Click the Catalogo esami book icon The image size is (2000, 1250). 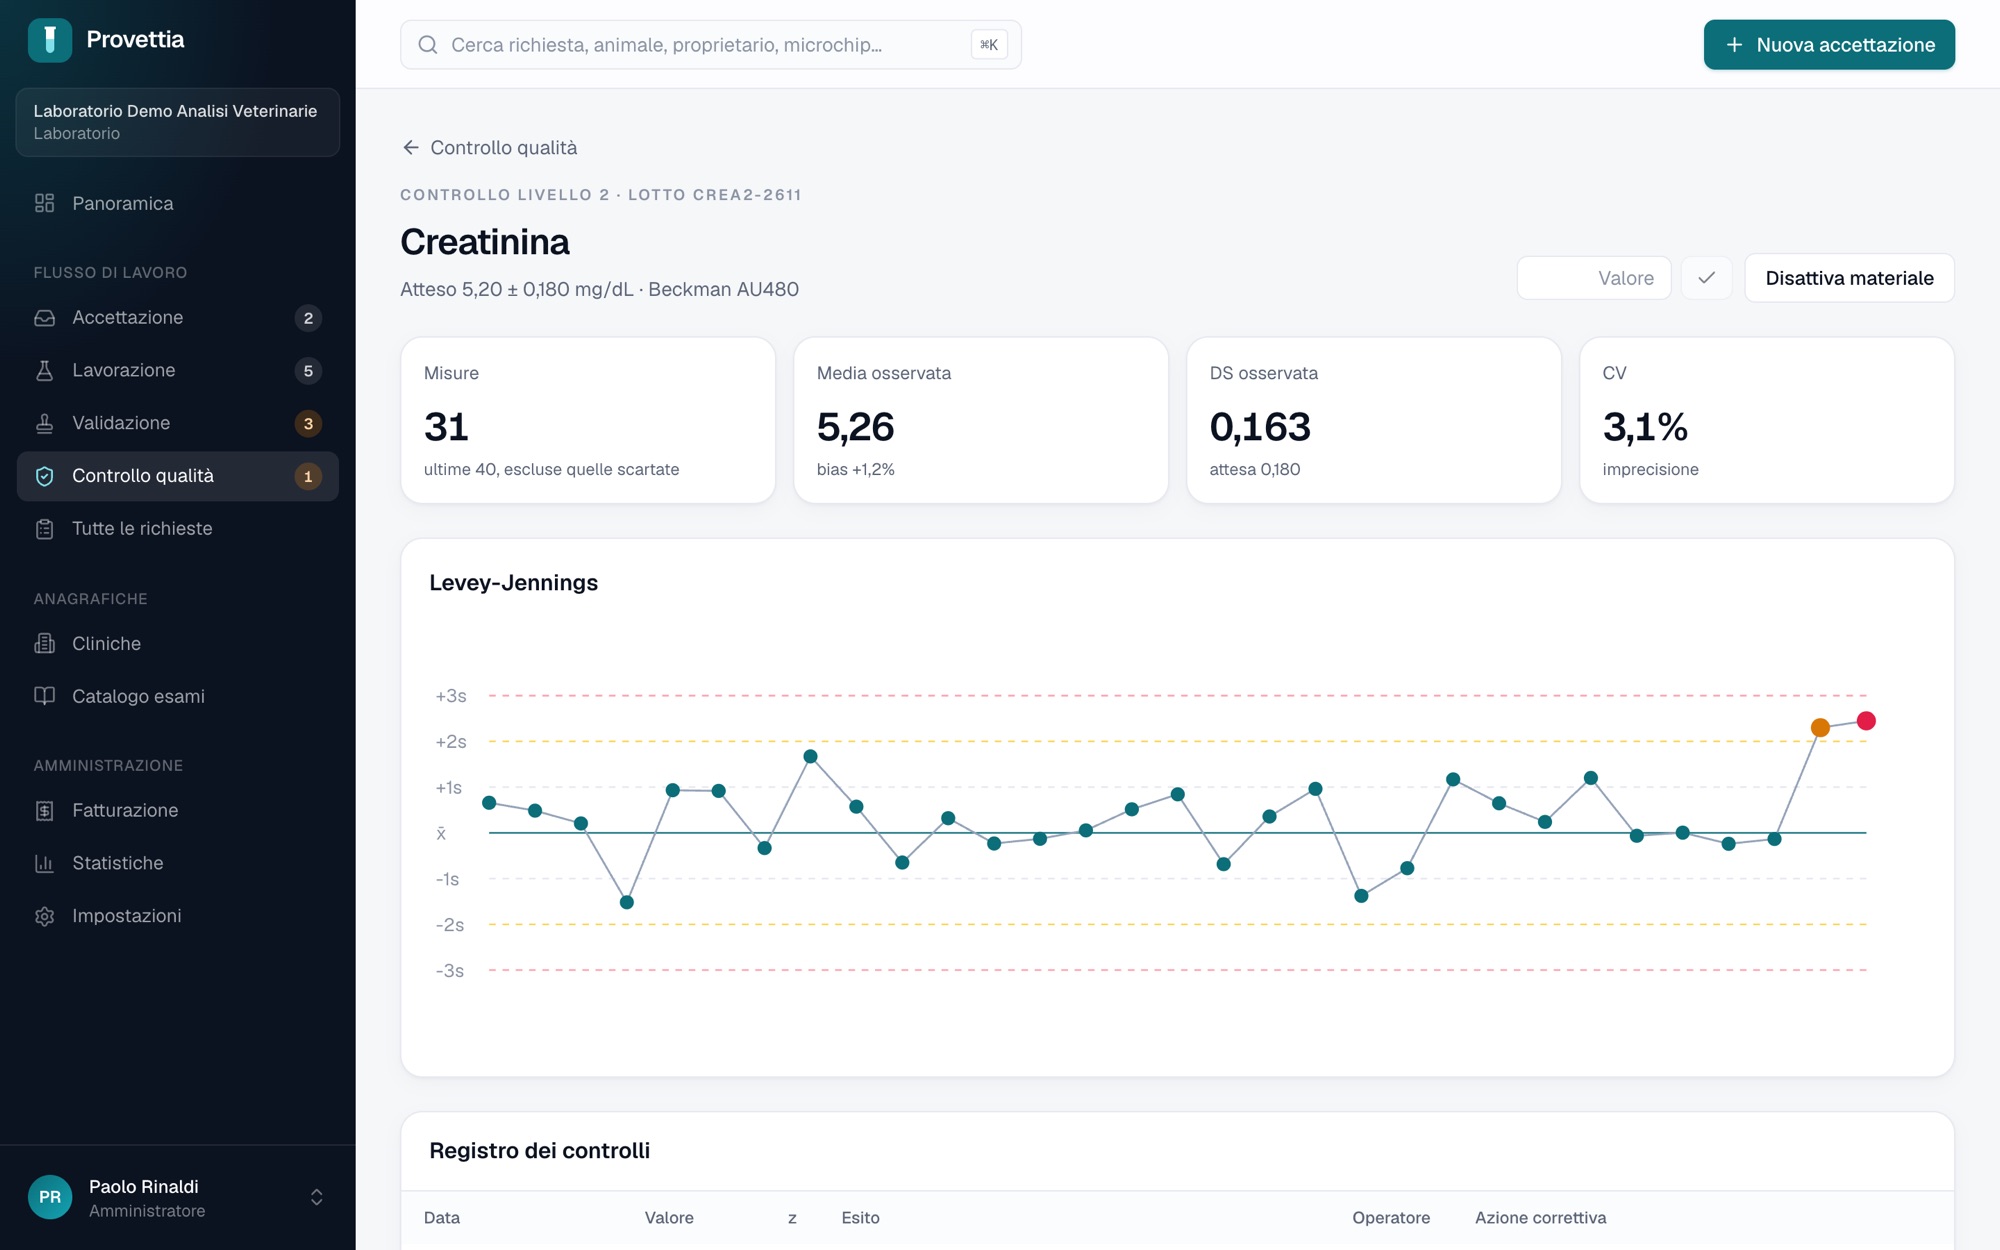click(44, 696)
